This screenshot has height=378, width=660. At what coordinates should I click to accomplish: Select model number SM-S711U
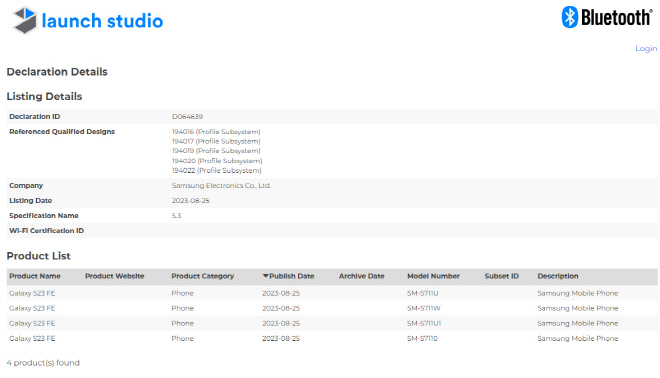(x=423, y=293)
